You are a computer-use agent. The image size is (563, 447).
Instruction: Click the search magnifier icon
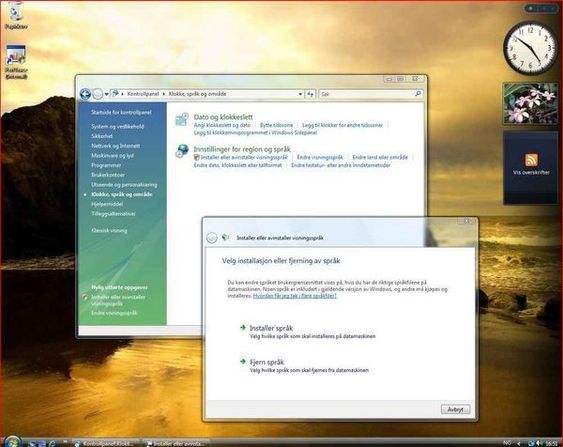pos(418,94)
